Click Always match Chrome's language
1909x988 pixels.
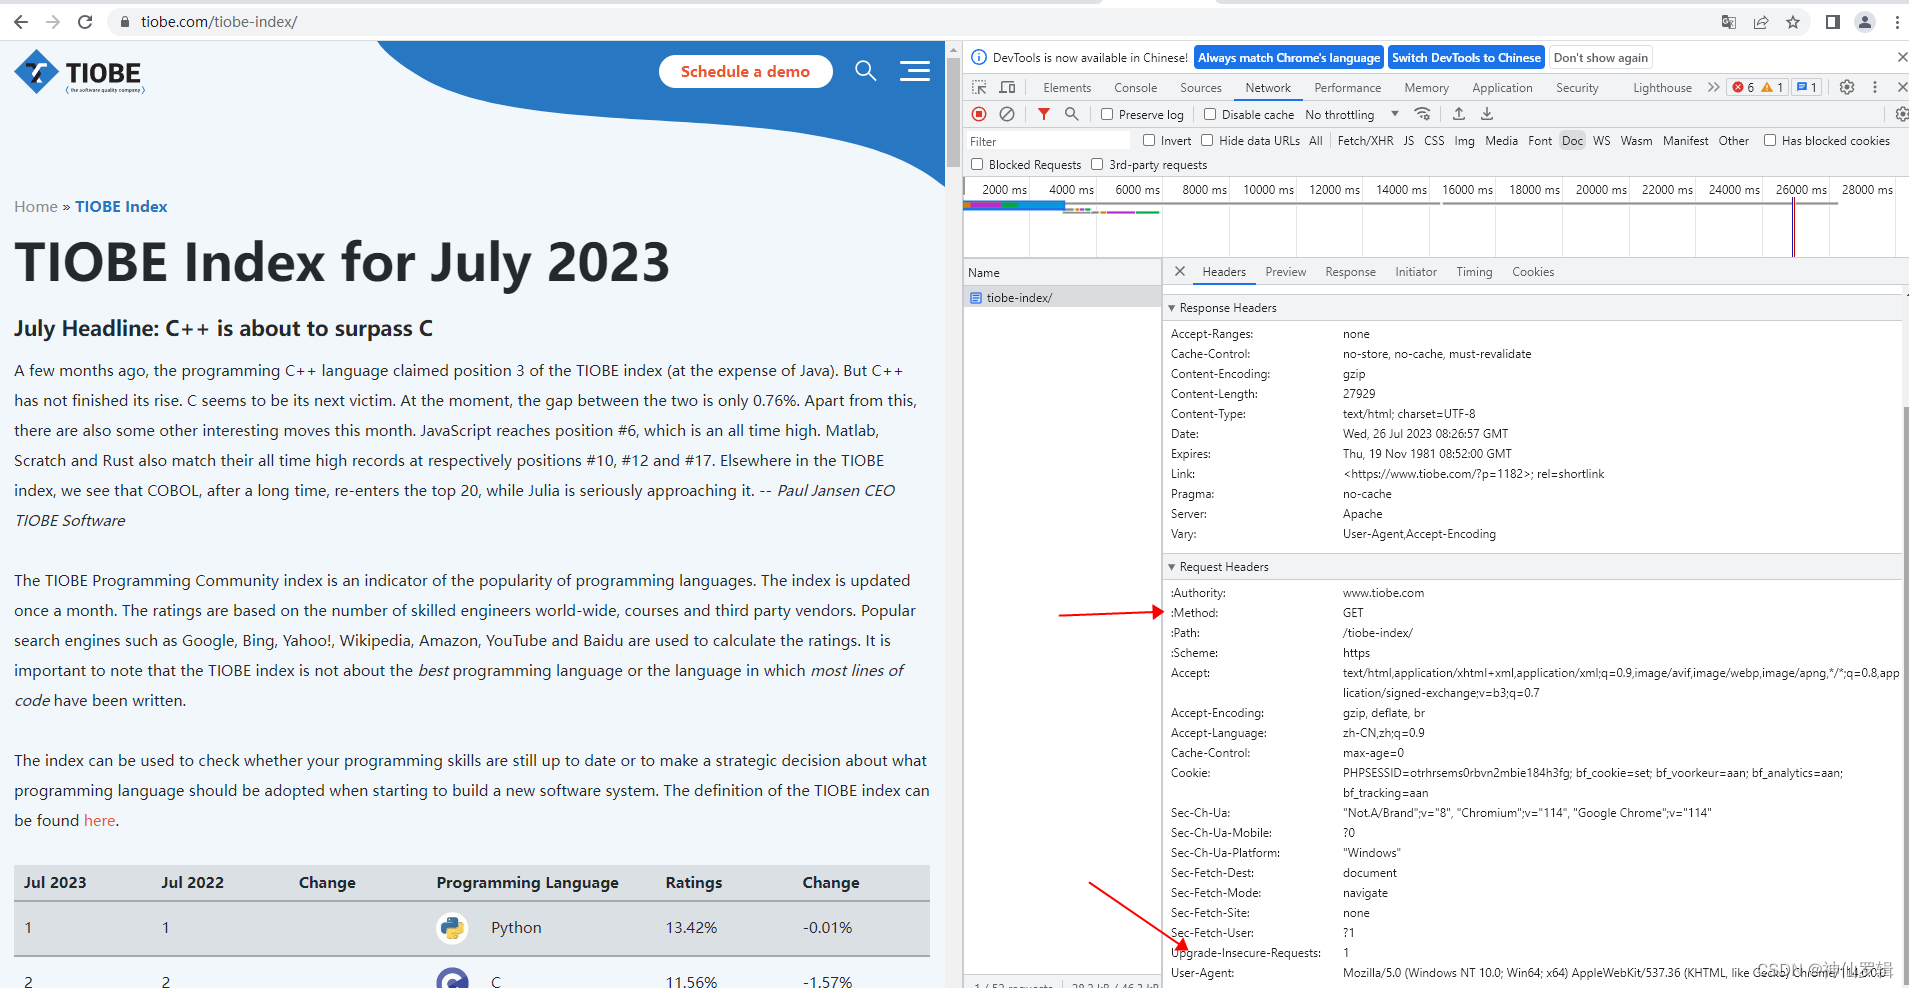(x=1289, y=58)
